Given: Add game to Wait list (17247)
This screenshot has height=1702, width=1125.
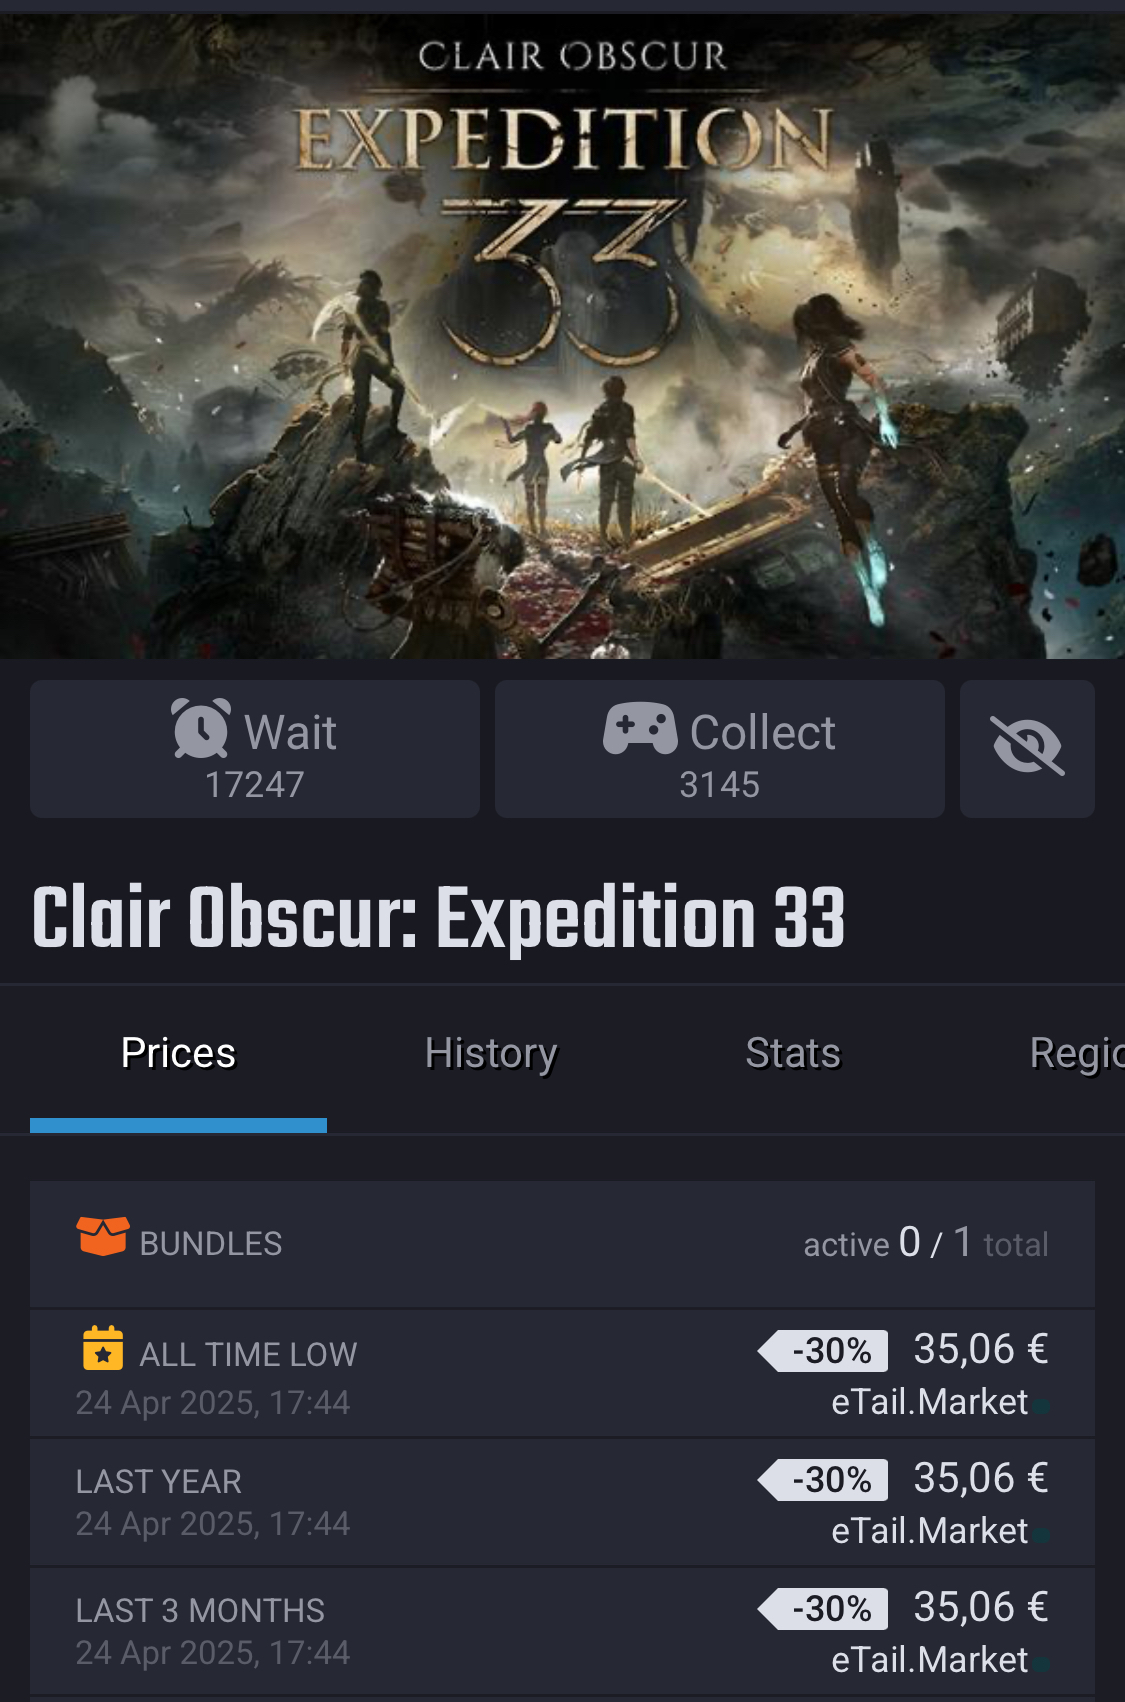Looking at the screenshot, I should point(255,749).
